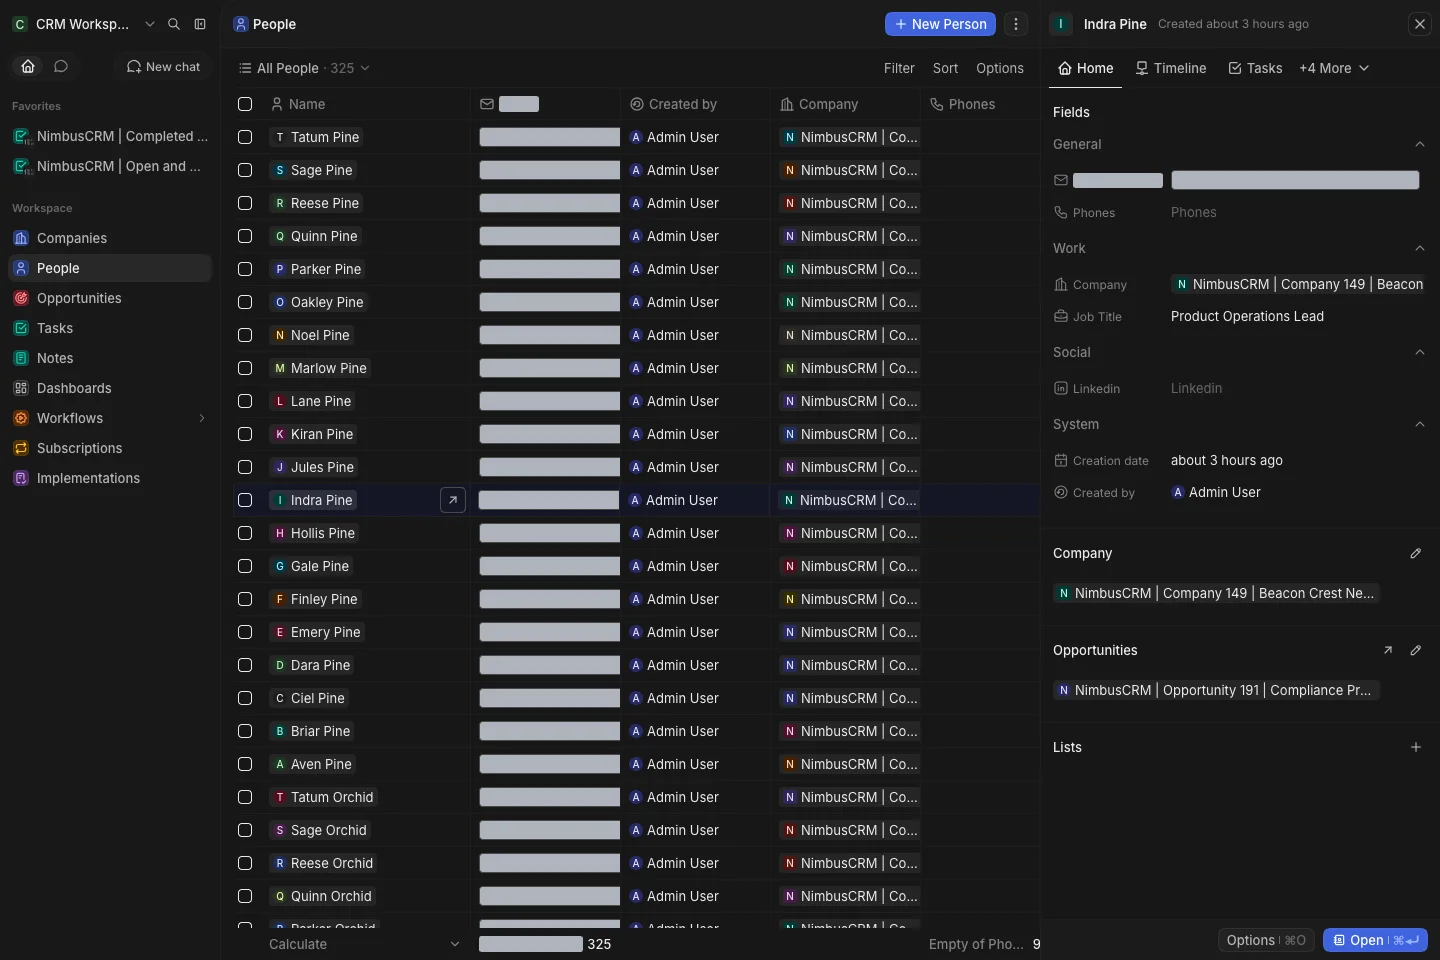Open the Sort menu

945,68
